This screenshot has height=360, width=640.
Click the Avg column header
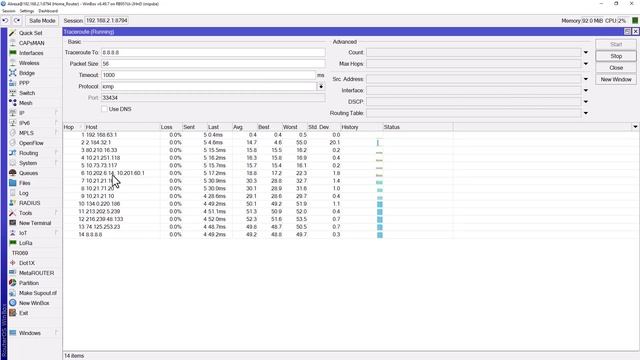(x=244, y=127)
